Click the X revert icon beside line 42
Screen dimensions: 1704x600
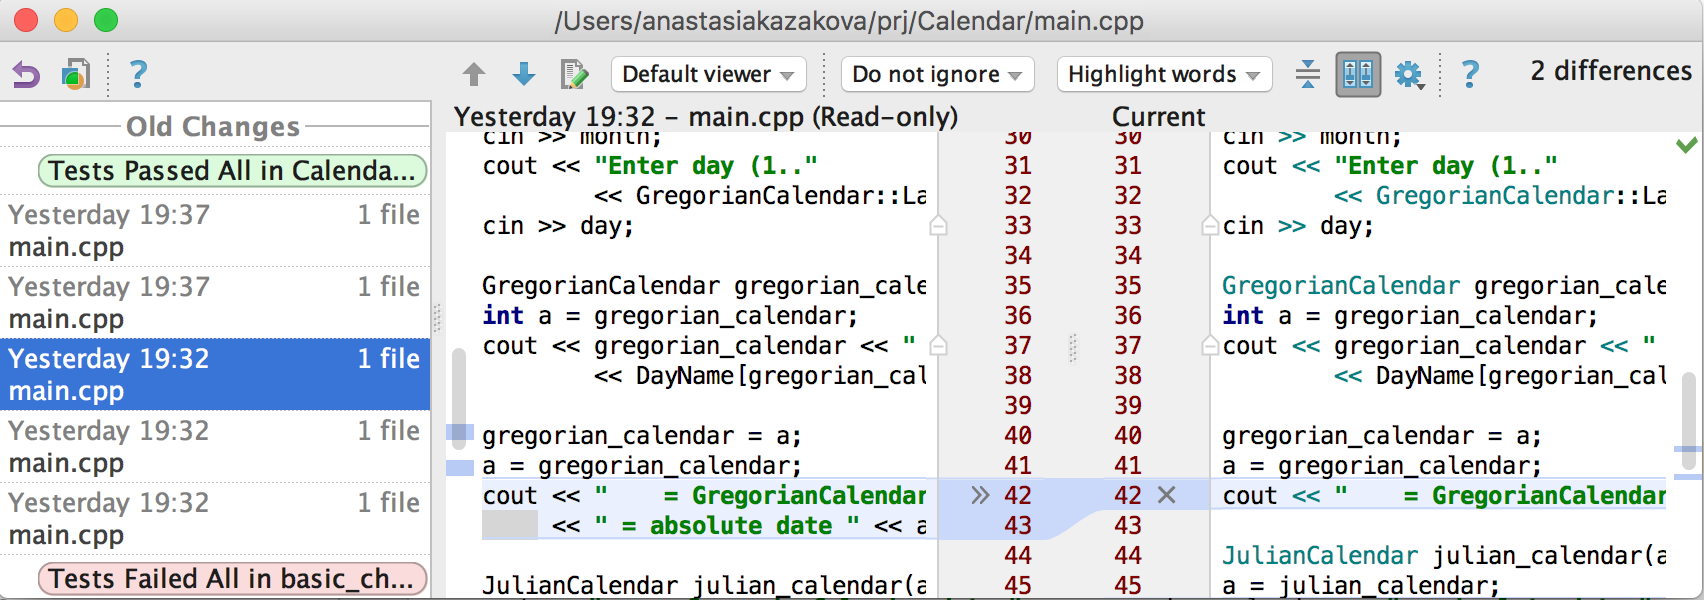click(1166, 495)
